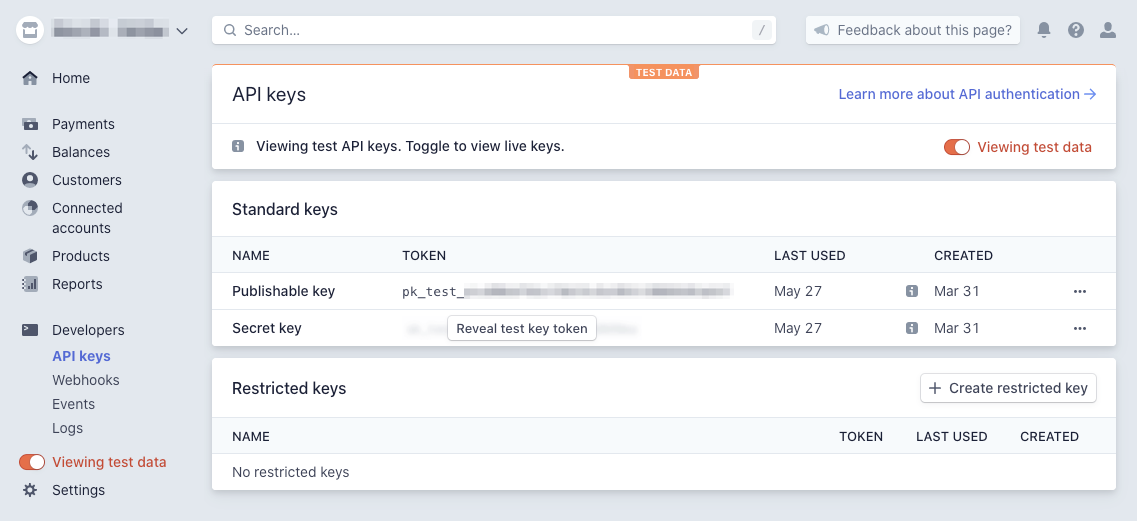The height and width of the screenshot is (521, 1137).
Task: Open Publishable key more options menu
Action: click(1079, 291)
